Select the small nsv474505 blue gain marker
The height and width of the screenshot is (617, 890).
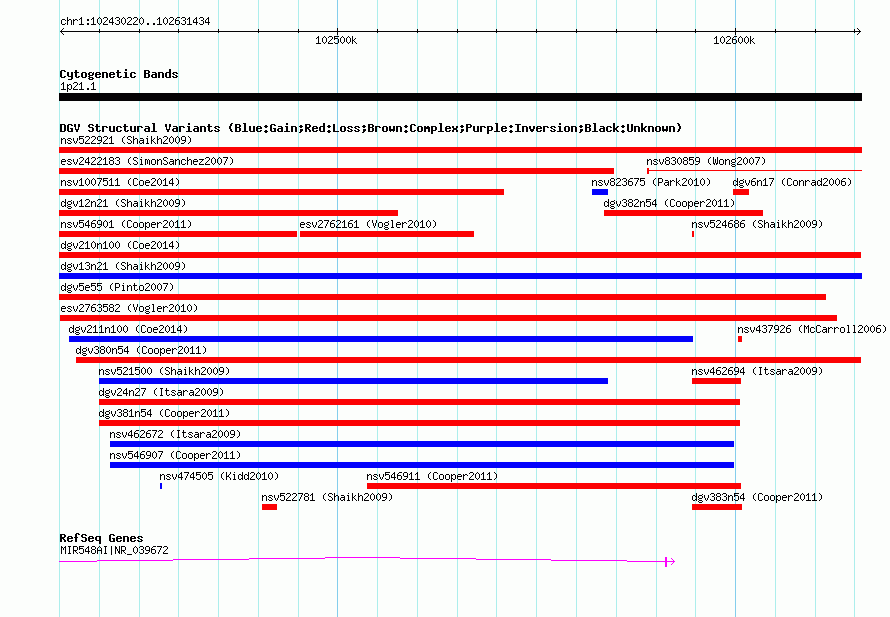[161, 486]
